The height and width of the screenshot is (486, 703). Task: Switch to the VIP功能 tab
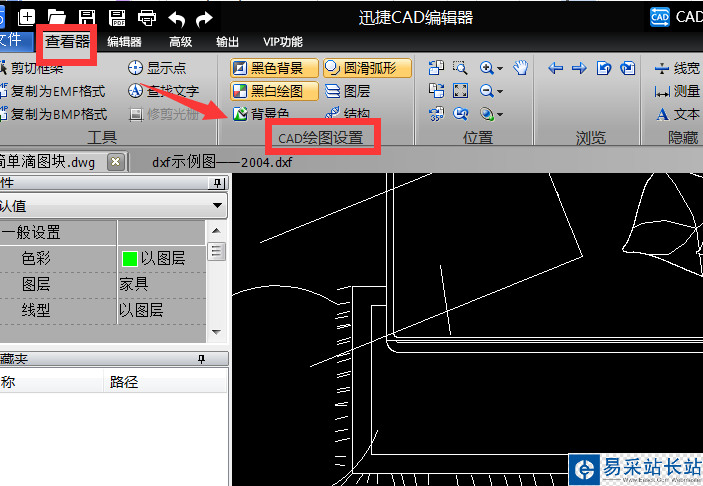click(x=282, y=42)
